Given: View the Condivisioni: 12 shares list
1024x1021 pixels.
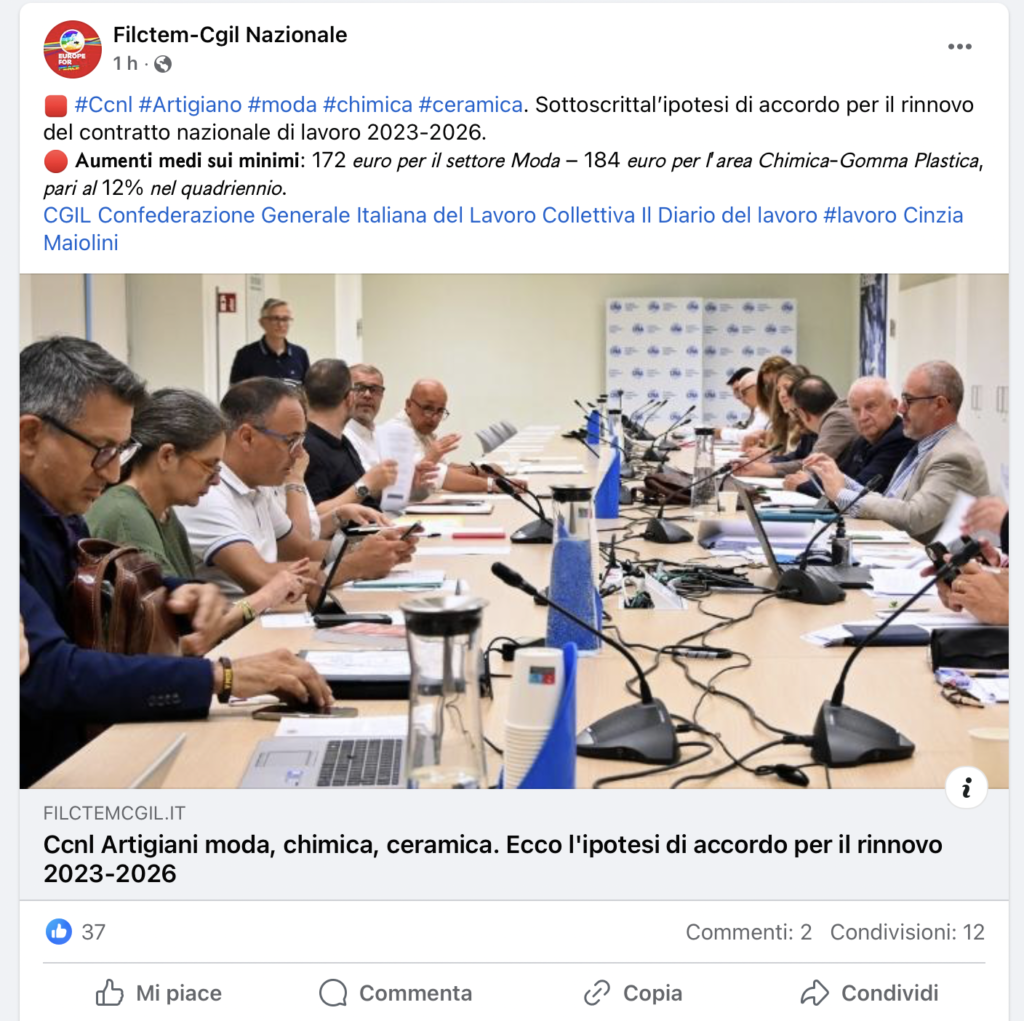Looking at the screenshot, I should [x=907, y=932].
